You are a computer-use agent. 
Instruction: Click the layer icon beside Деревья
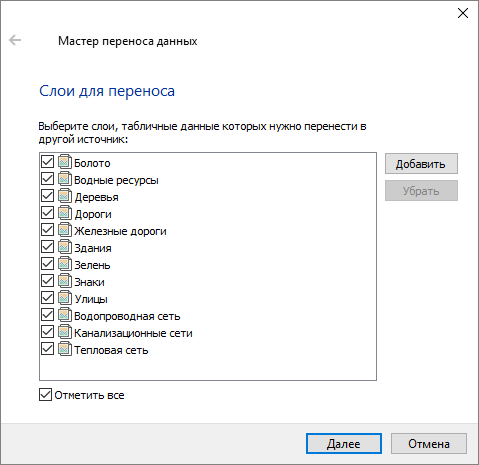tap(65, 196)
